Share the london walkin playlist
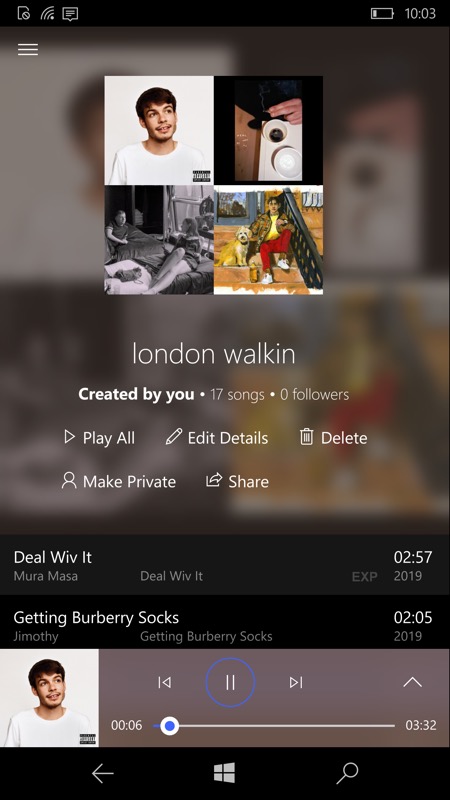The height and width of the screenshot is (800, 450). point(237,481)
